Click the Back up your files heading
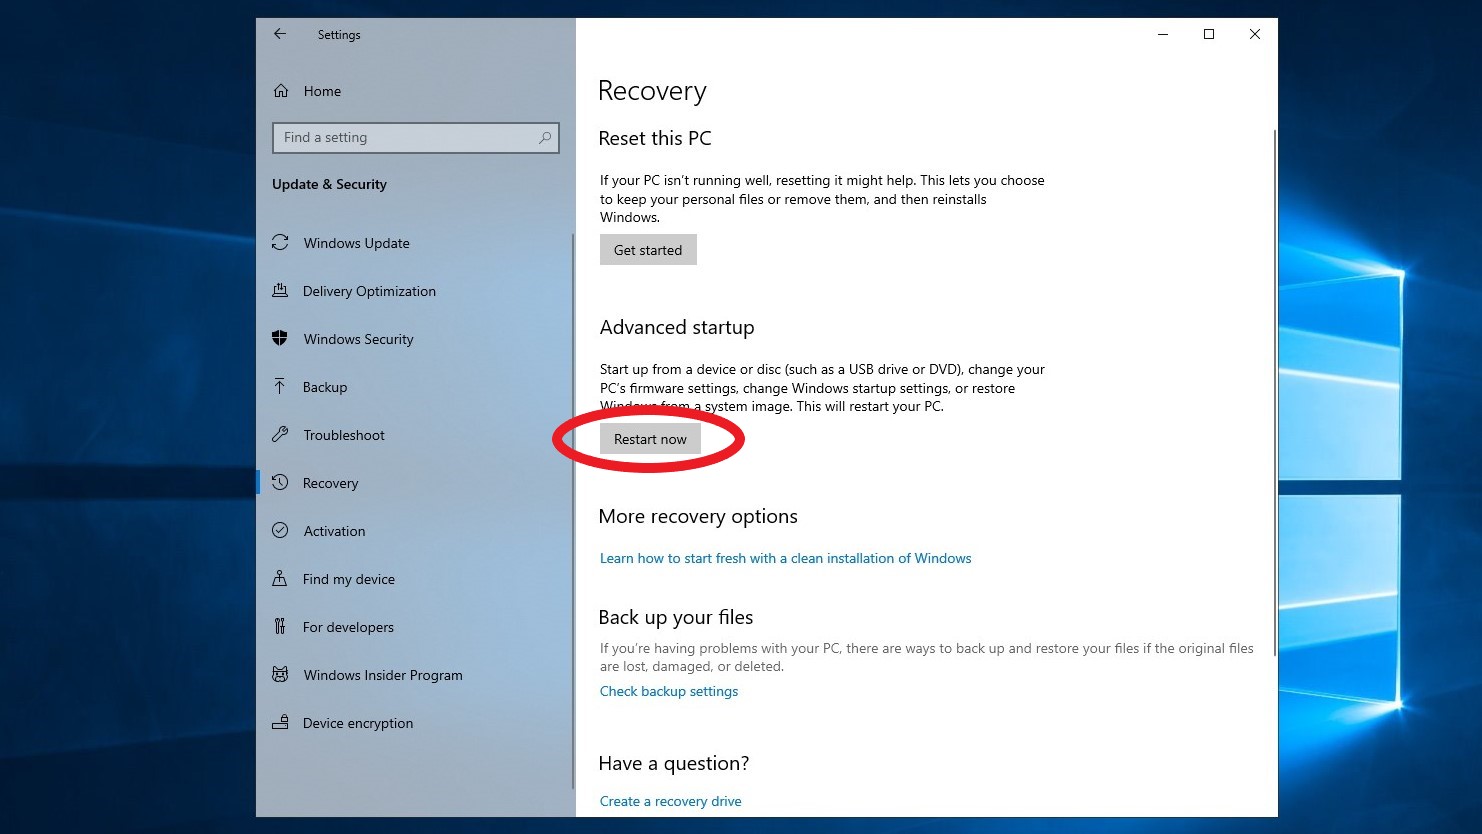The height and width of the screenshot is (834, 1482). tap(676, 617)
